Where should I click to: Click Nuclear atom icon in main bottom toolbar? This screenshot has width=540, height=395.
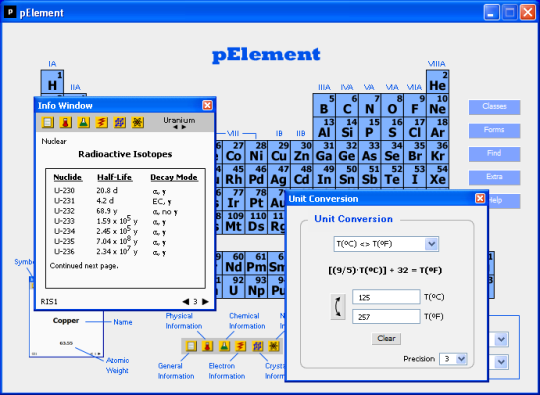click(x=274, y=346)
